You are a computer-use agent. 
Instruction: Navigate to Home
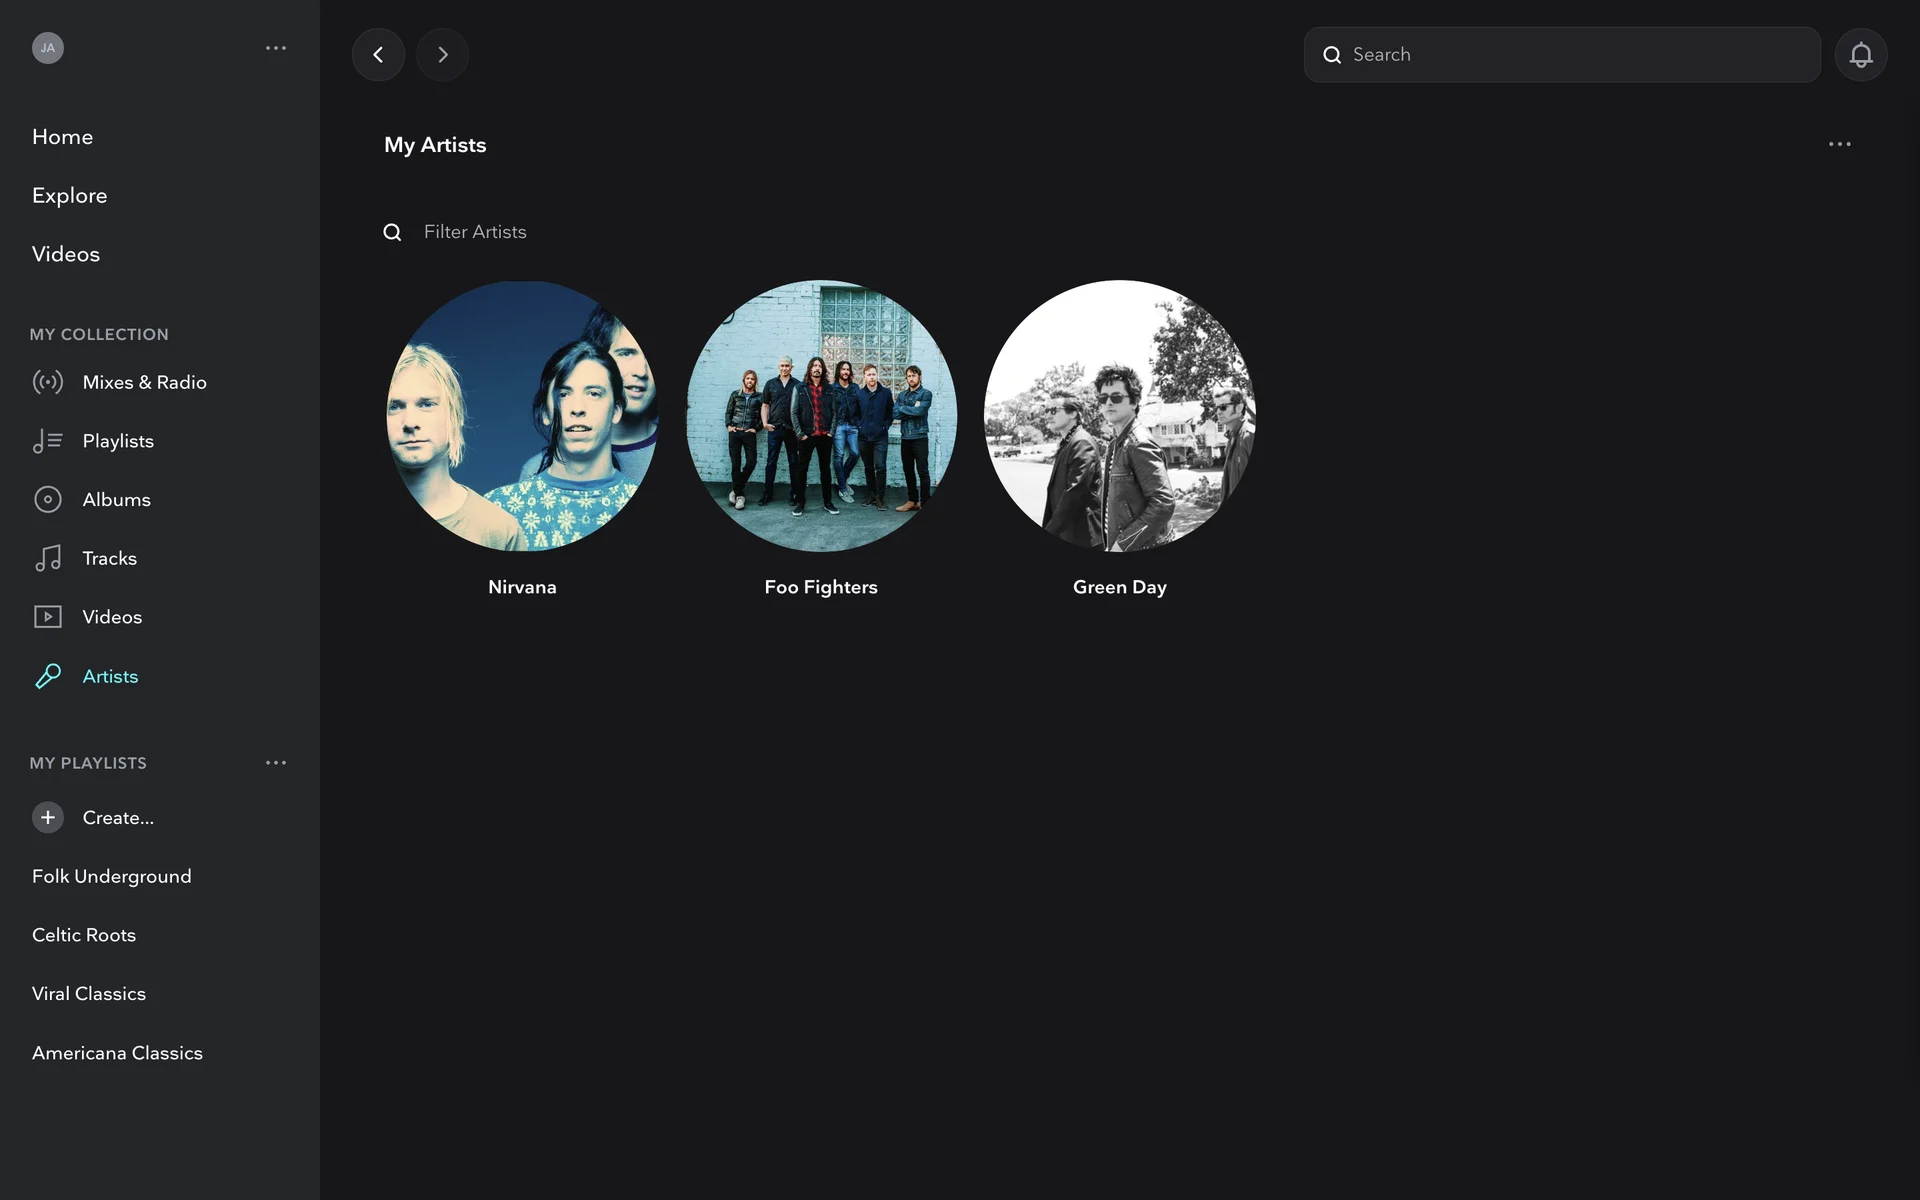pos(62,137)
